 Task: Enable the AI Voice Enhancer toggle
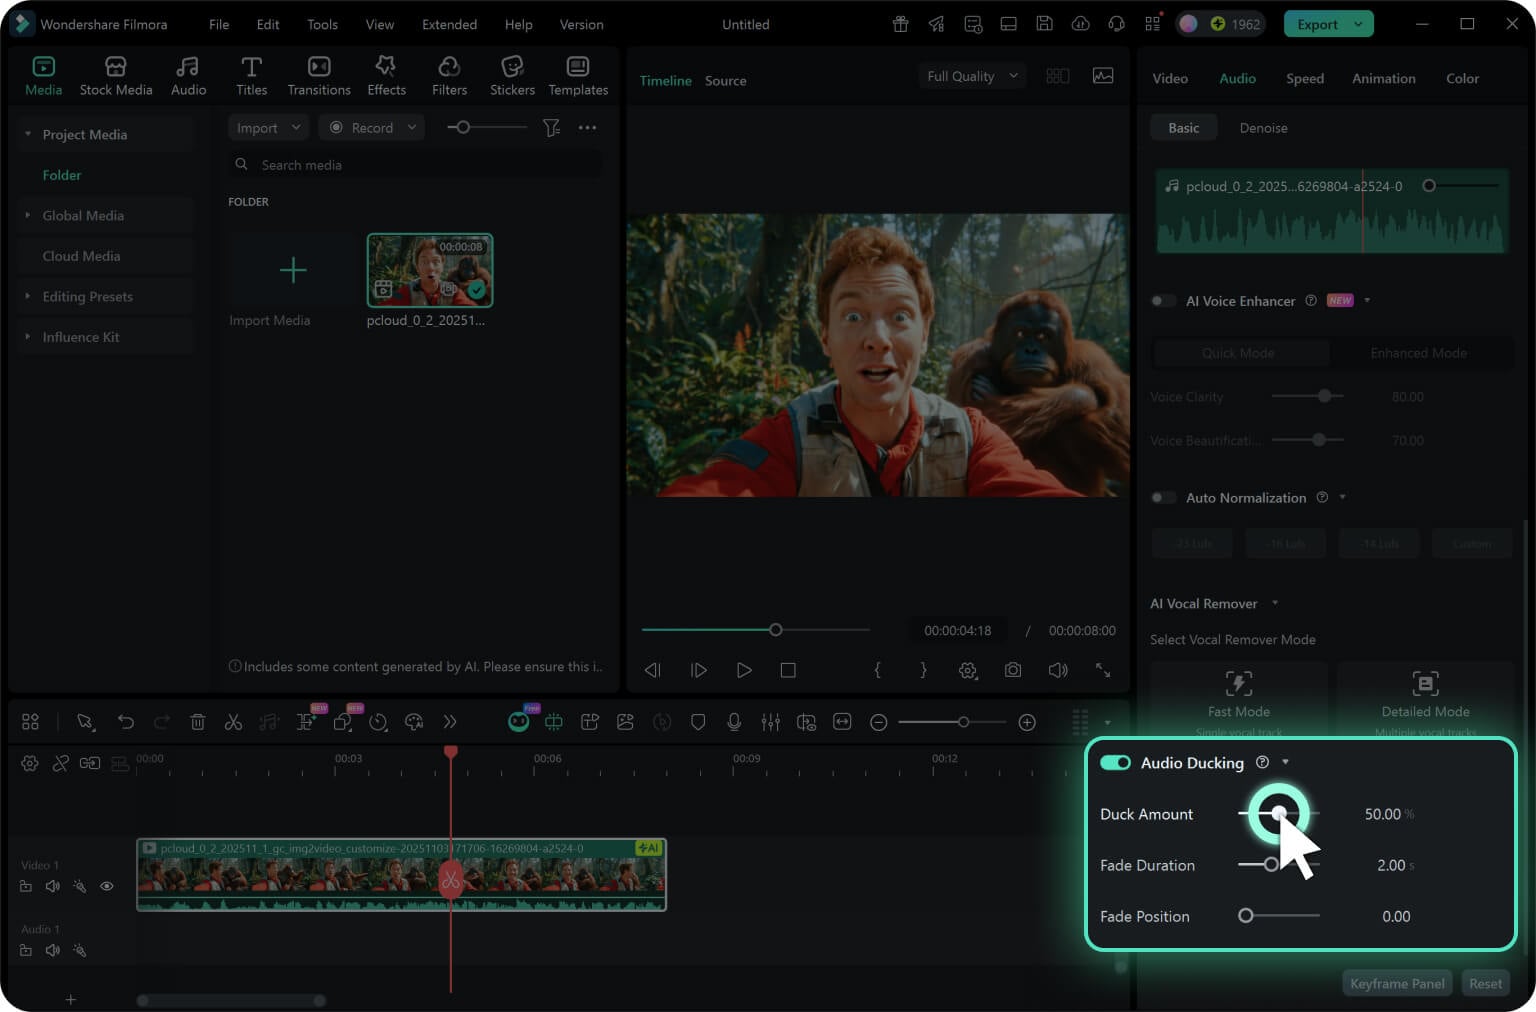(x=1163, y=301)
